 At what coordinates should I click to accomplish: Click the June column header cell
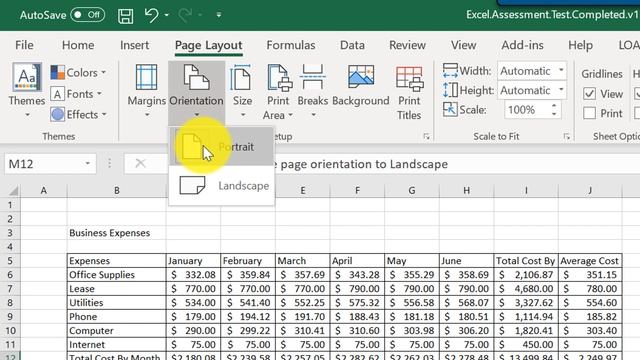(467, 261)
